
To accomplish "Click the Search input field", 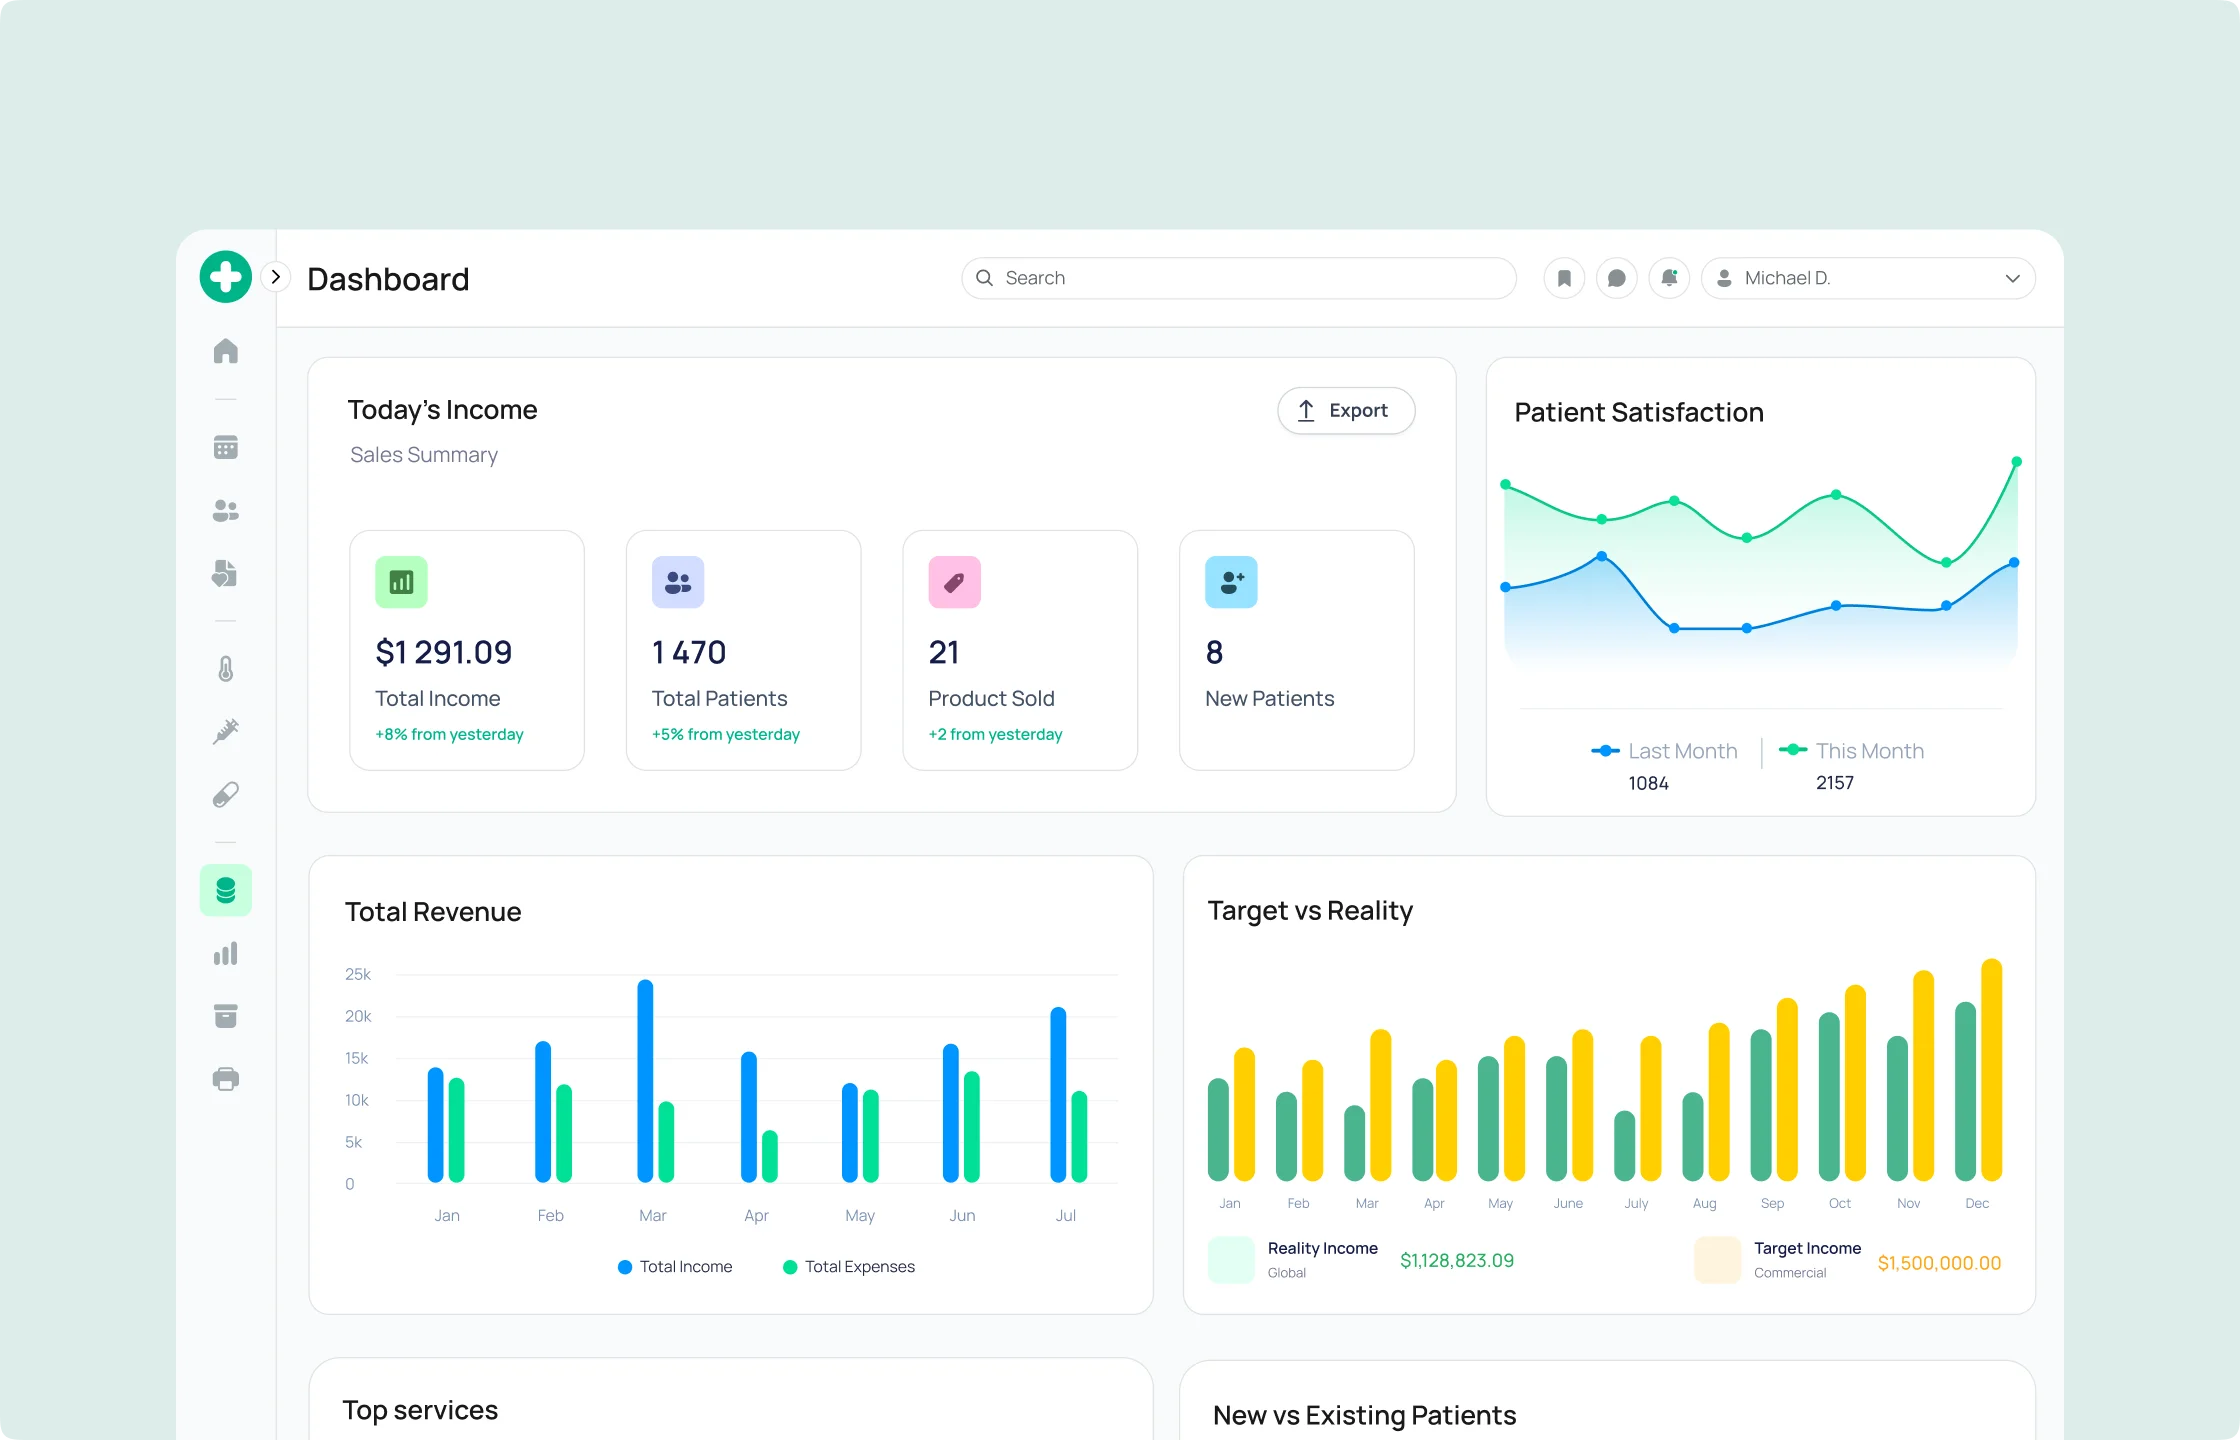I will coord(1239,278).
